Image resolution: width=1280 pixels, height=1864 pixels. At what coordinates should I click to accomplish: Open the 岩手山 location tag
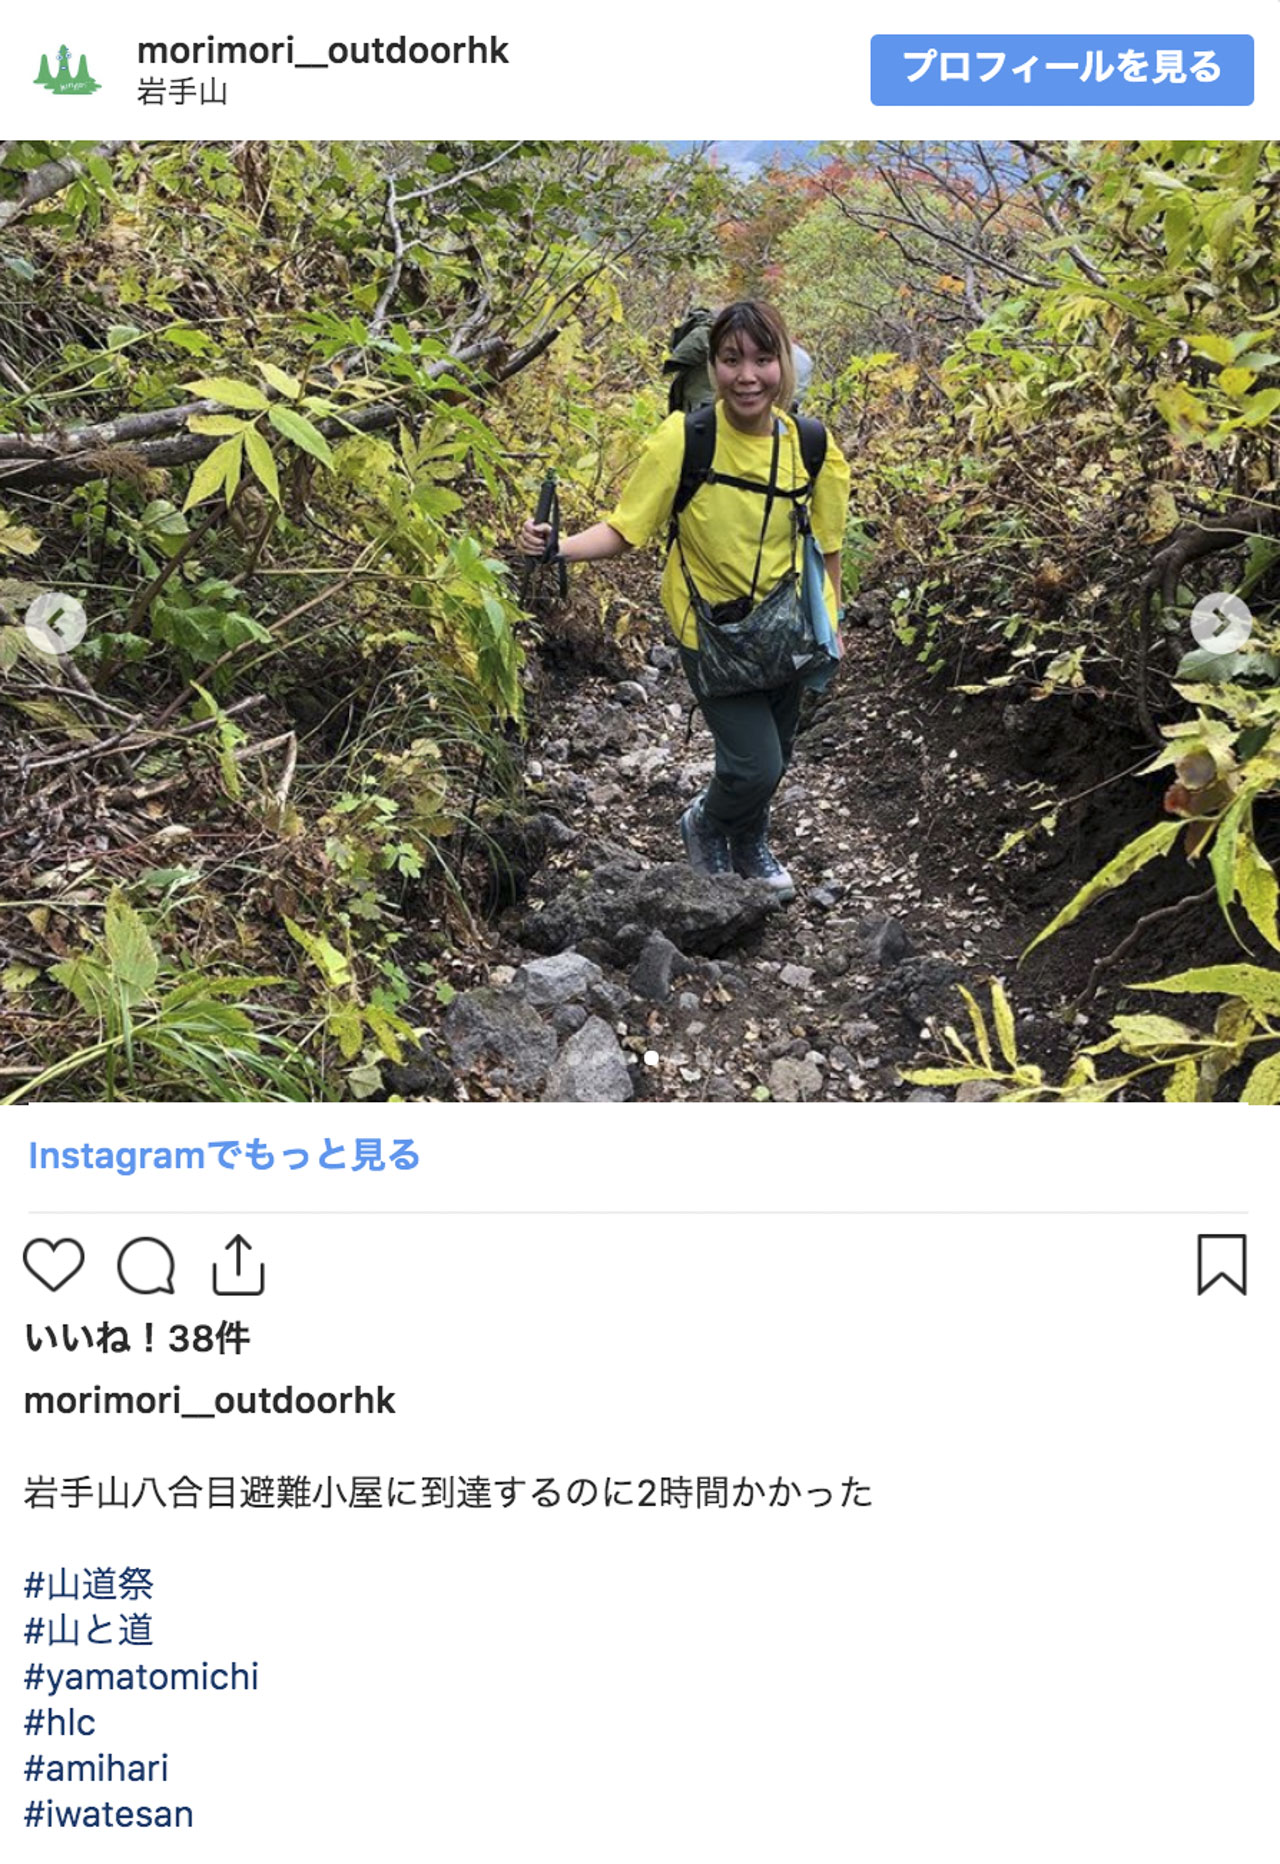182,92
